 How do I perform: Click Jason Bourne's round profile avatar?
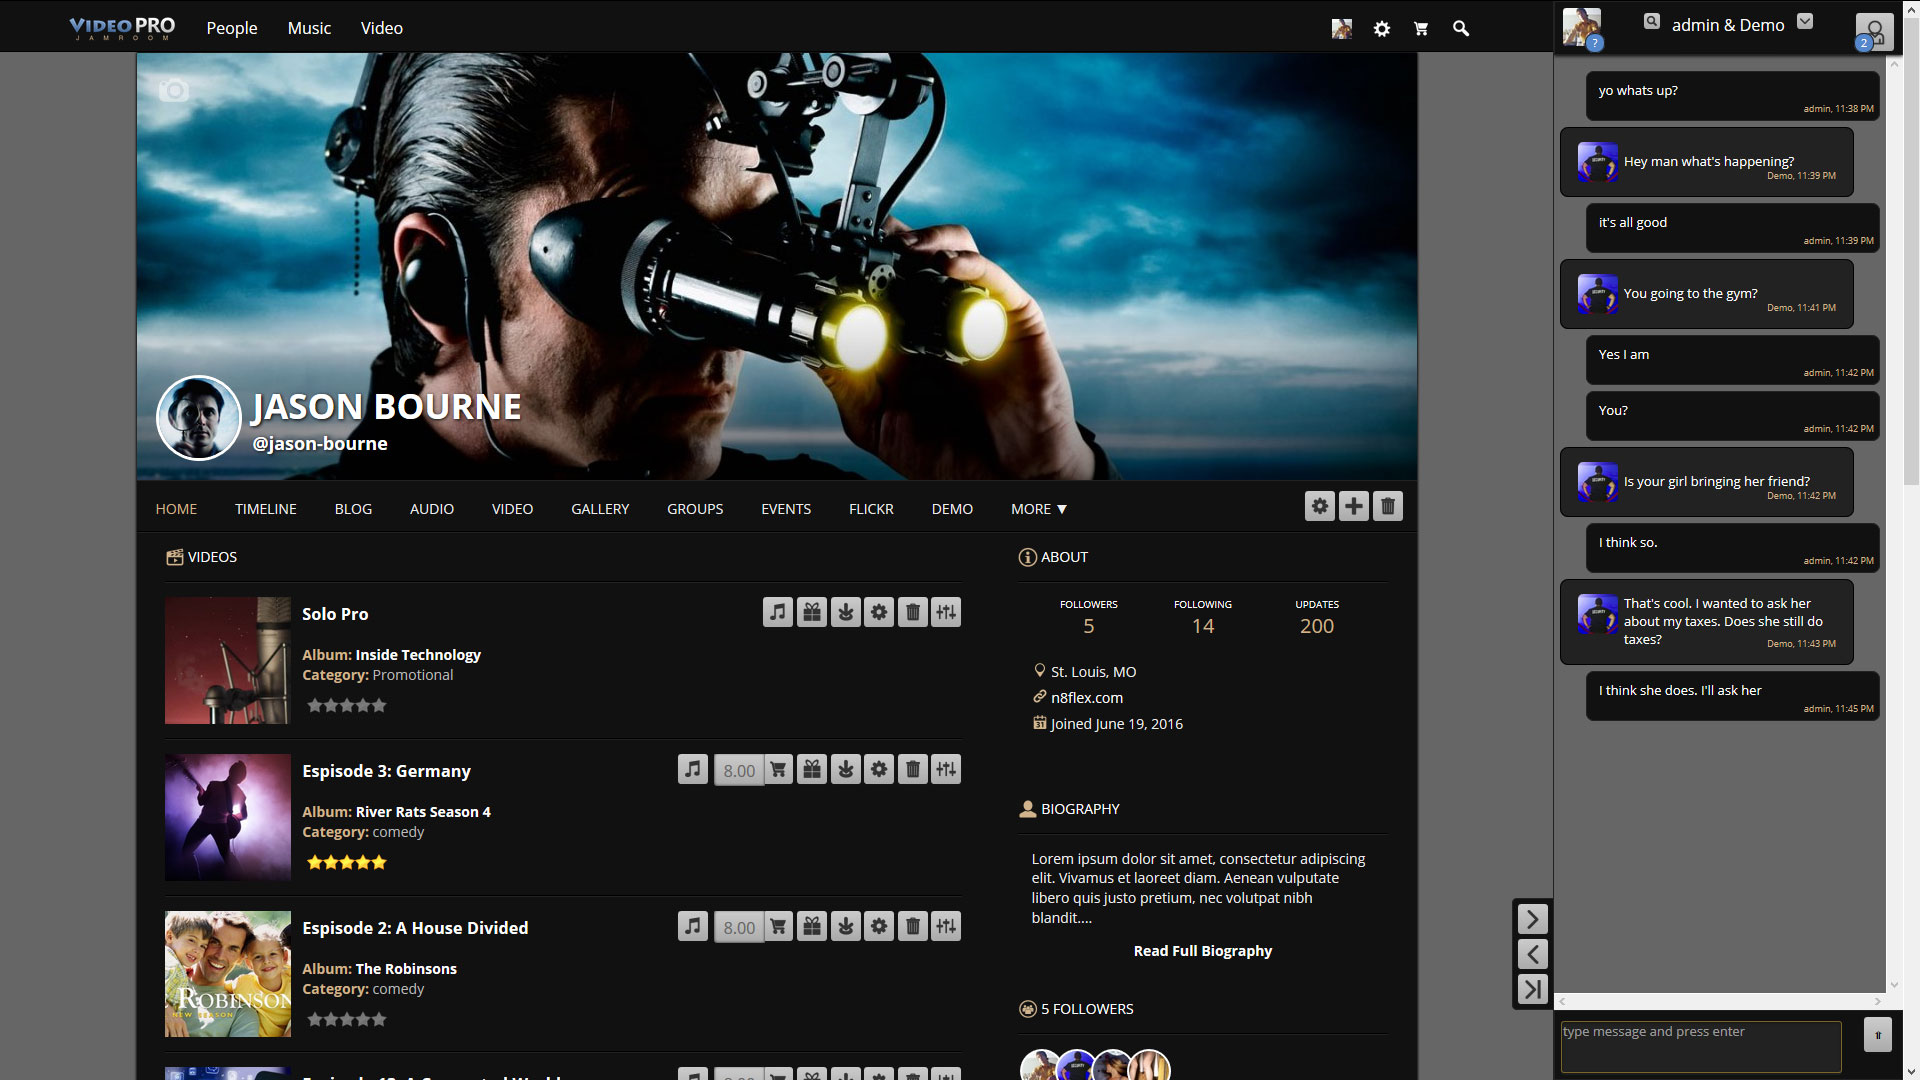(x=199, y=418)
